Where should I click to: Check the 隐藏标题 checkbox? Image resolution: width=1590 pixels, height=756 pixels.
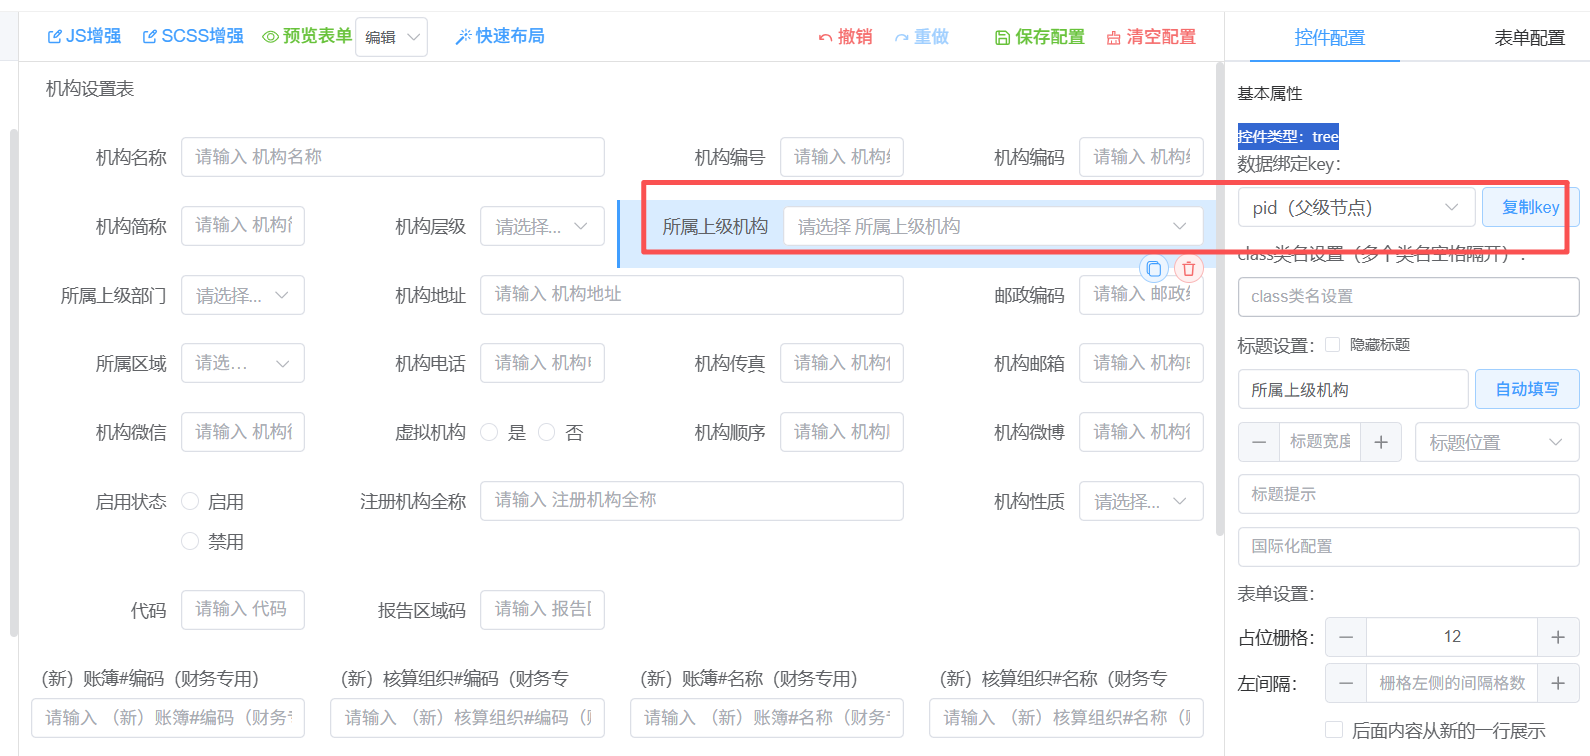[1332, 345]
